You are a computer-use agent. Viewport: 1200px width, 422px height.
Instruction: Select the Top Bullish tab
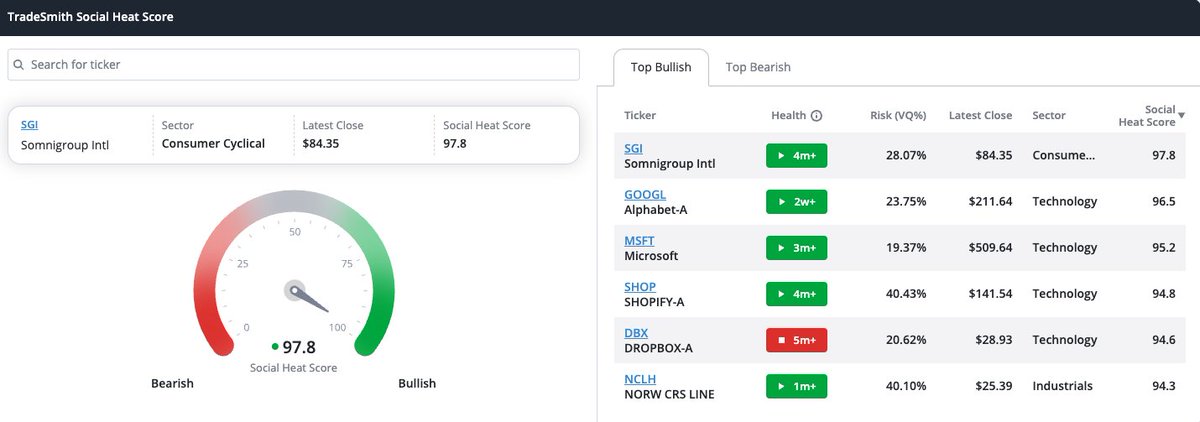click(660, 67)
